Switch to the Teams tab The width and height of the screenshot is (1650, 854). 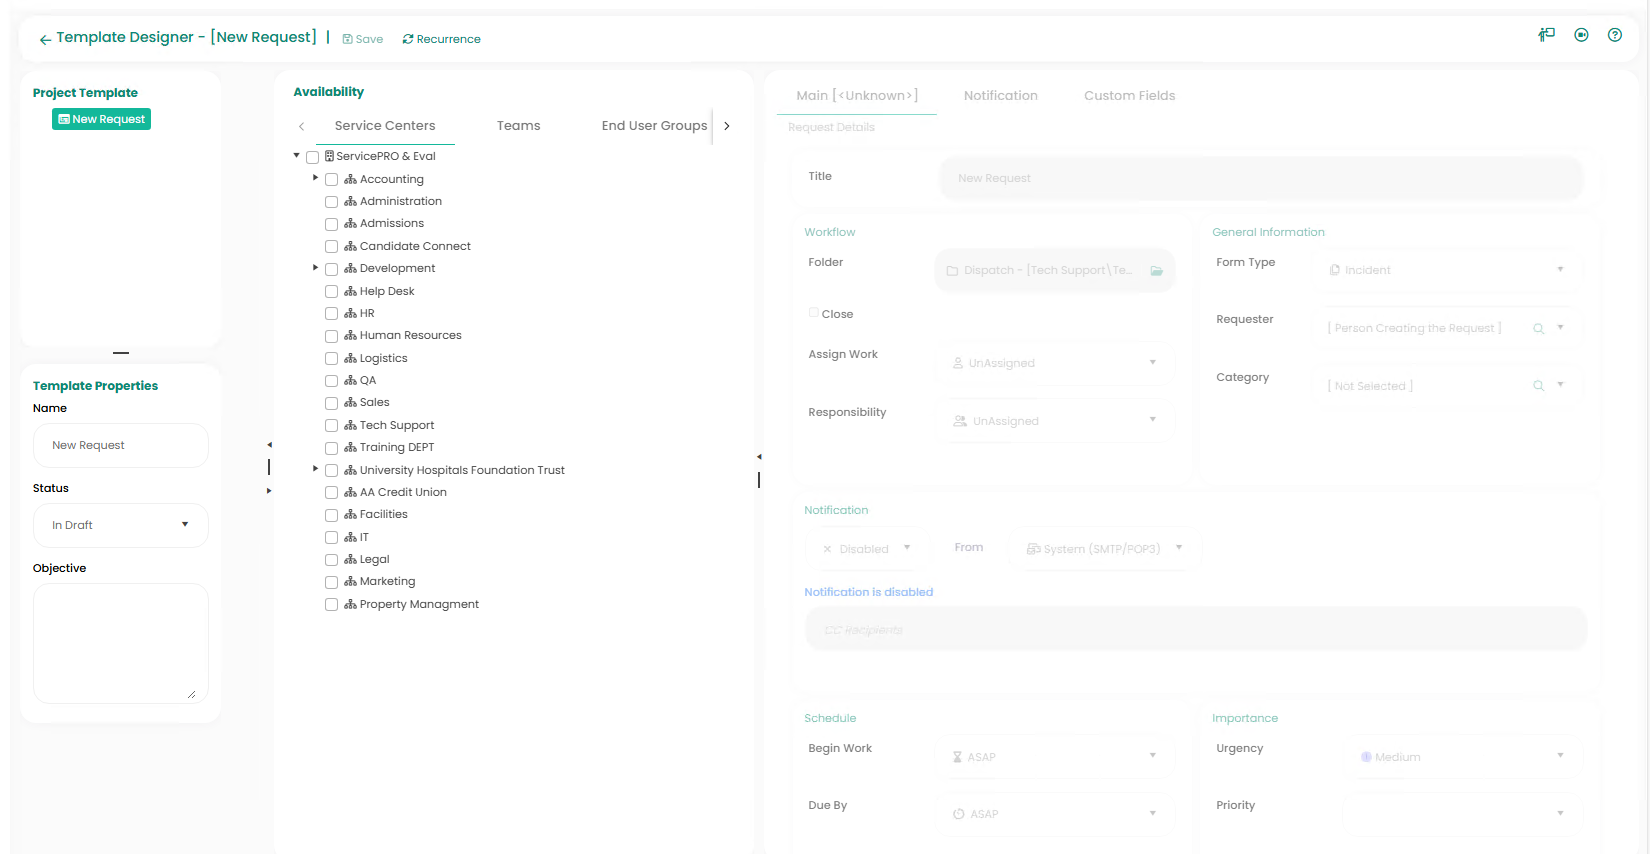[518, 126]
